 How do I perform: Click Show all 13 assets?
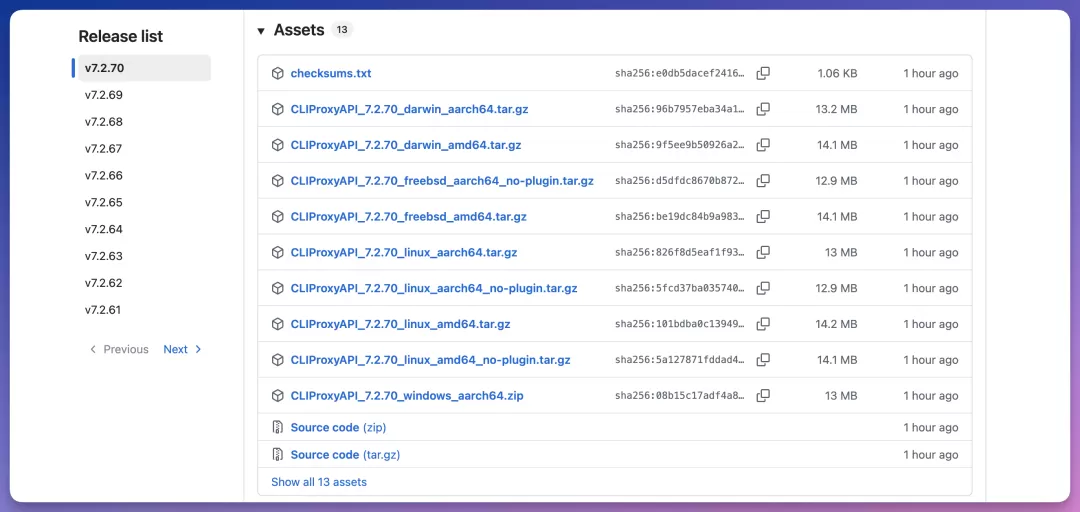point(319,482)
